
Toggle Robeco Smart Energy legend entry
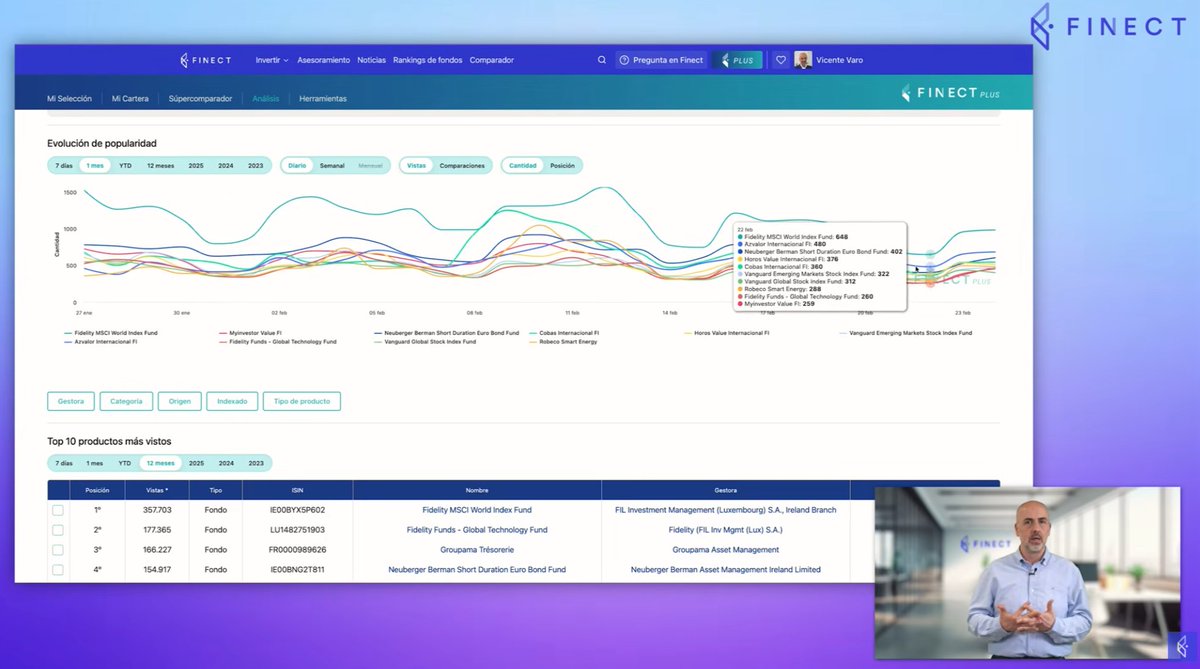[x=563, y=342]
